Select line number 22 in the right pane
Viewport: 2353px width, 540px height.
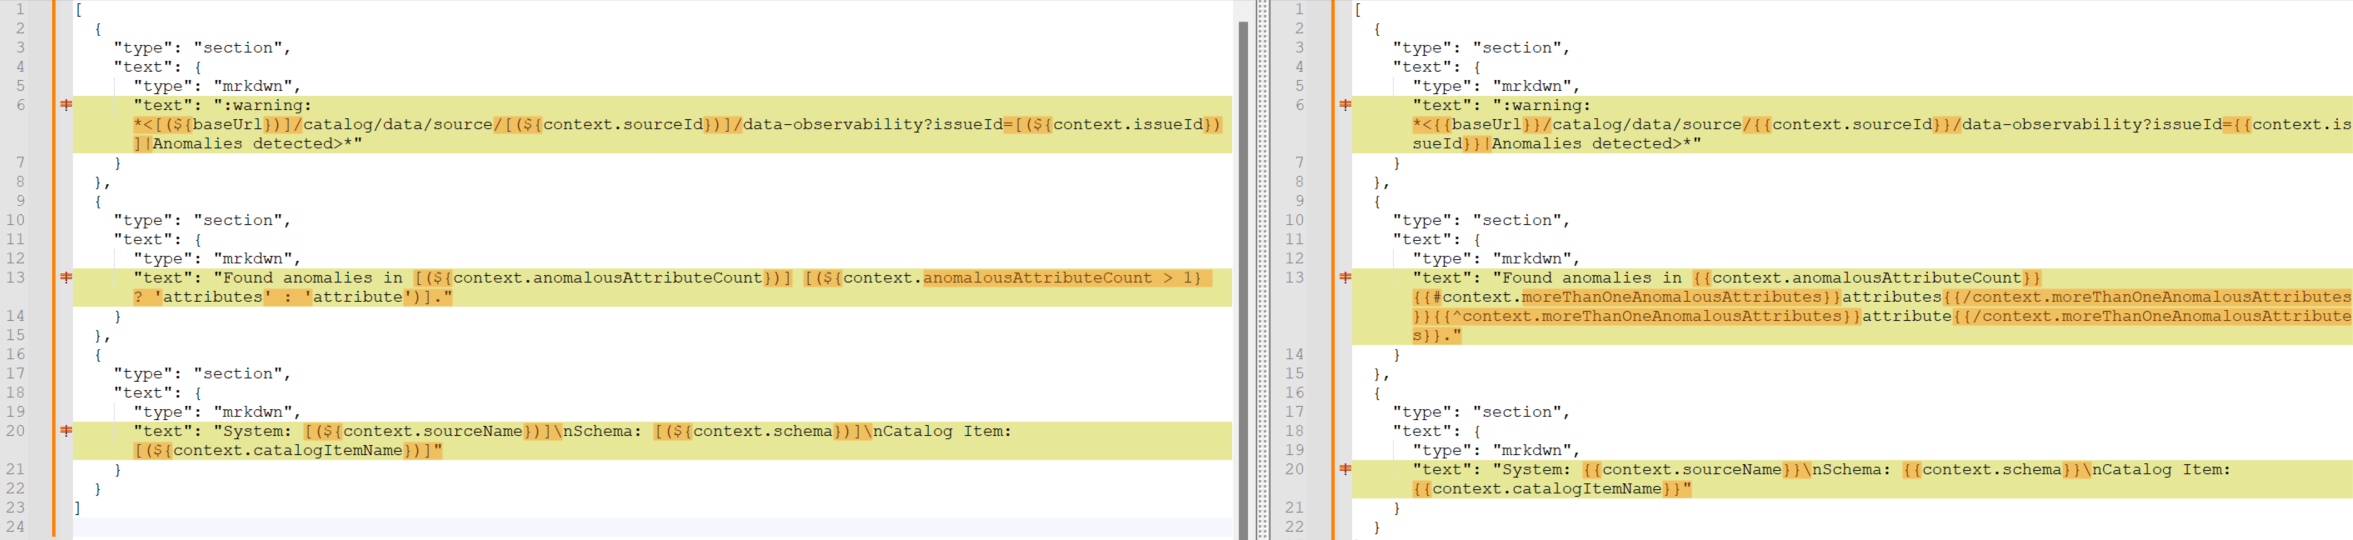pos(1295,527)
